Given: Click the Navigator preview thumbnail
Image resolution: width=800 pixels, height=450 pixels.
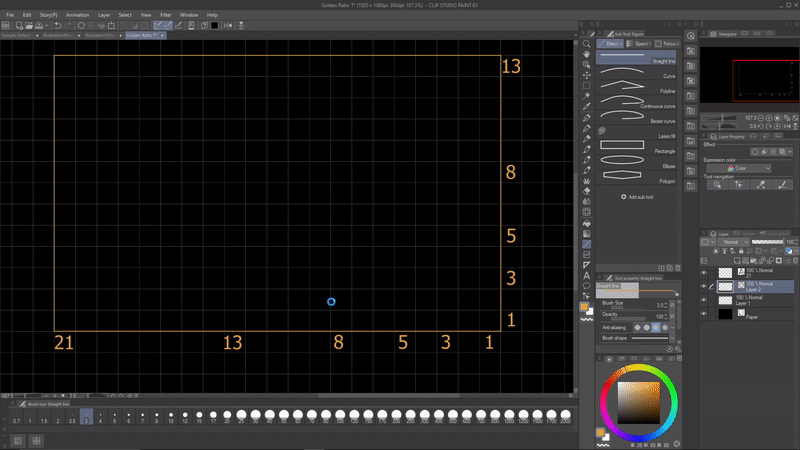Looking at the screenshot, I should (x=749, y=74).
